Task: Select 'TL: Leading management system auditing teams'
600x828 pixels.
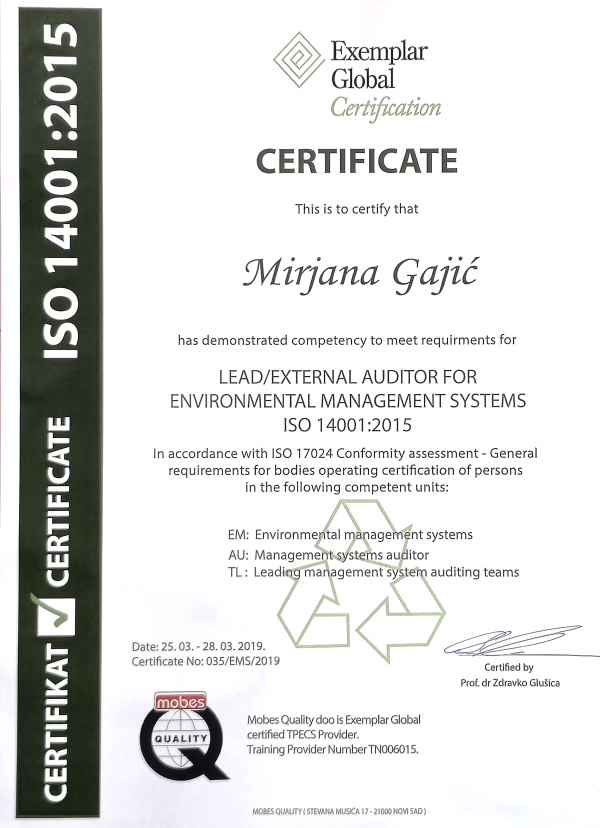Action: tap(373, 572)
